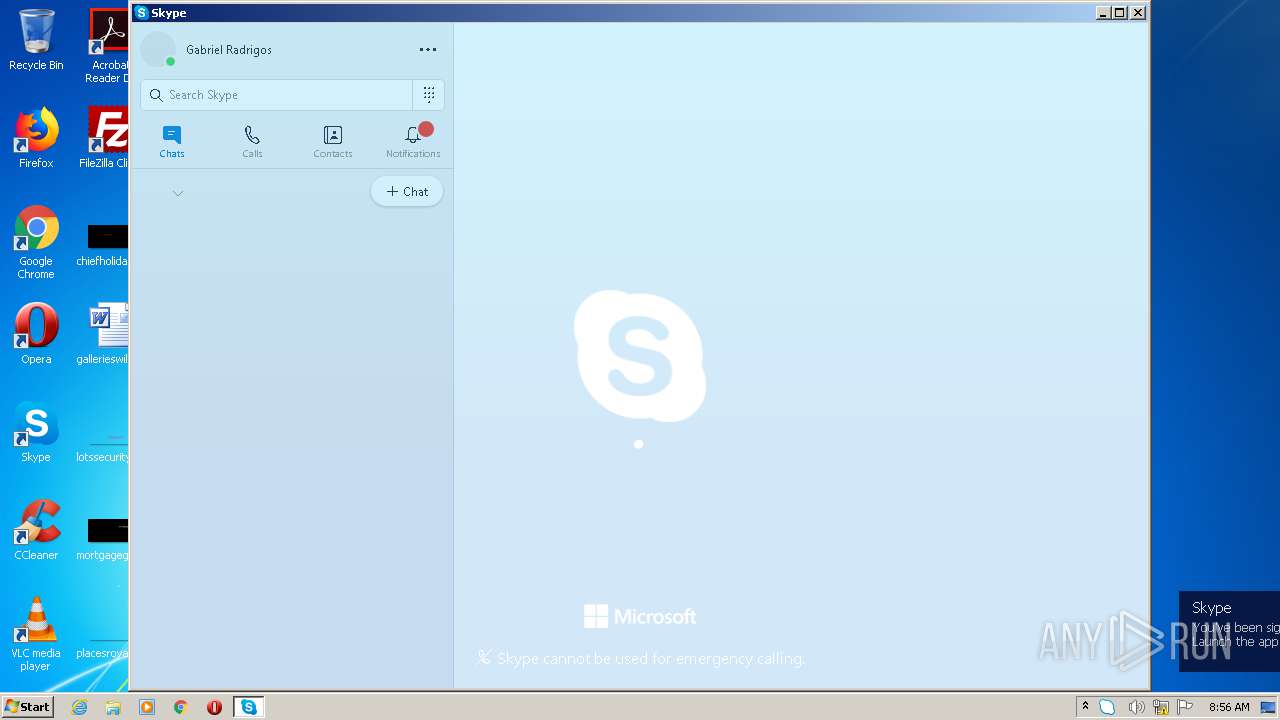Minimize the Skype window

tap(1103, 13)
